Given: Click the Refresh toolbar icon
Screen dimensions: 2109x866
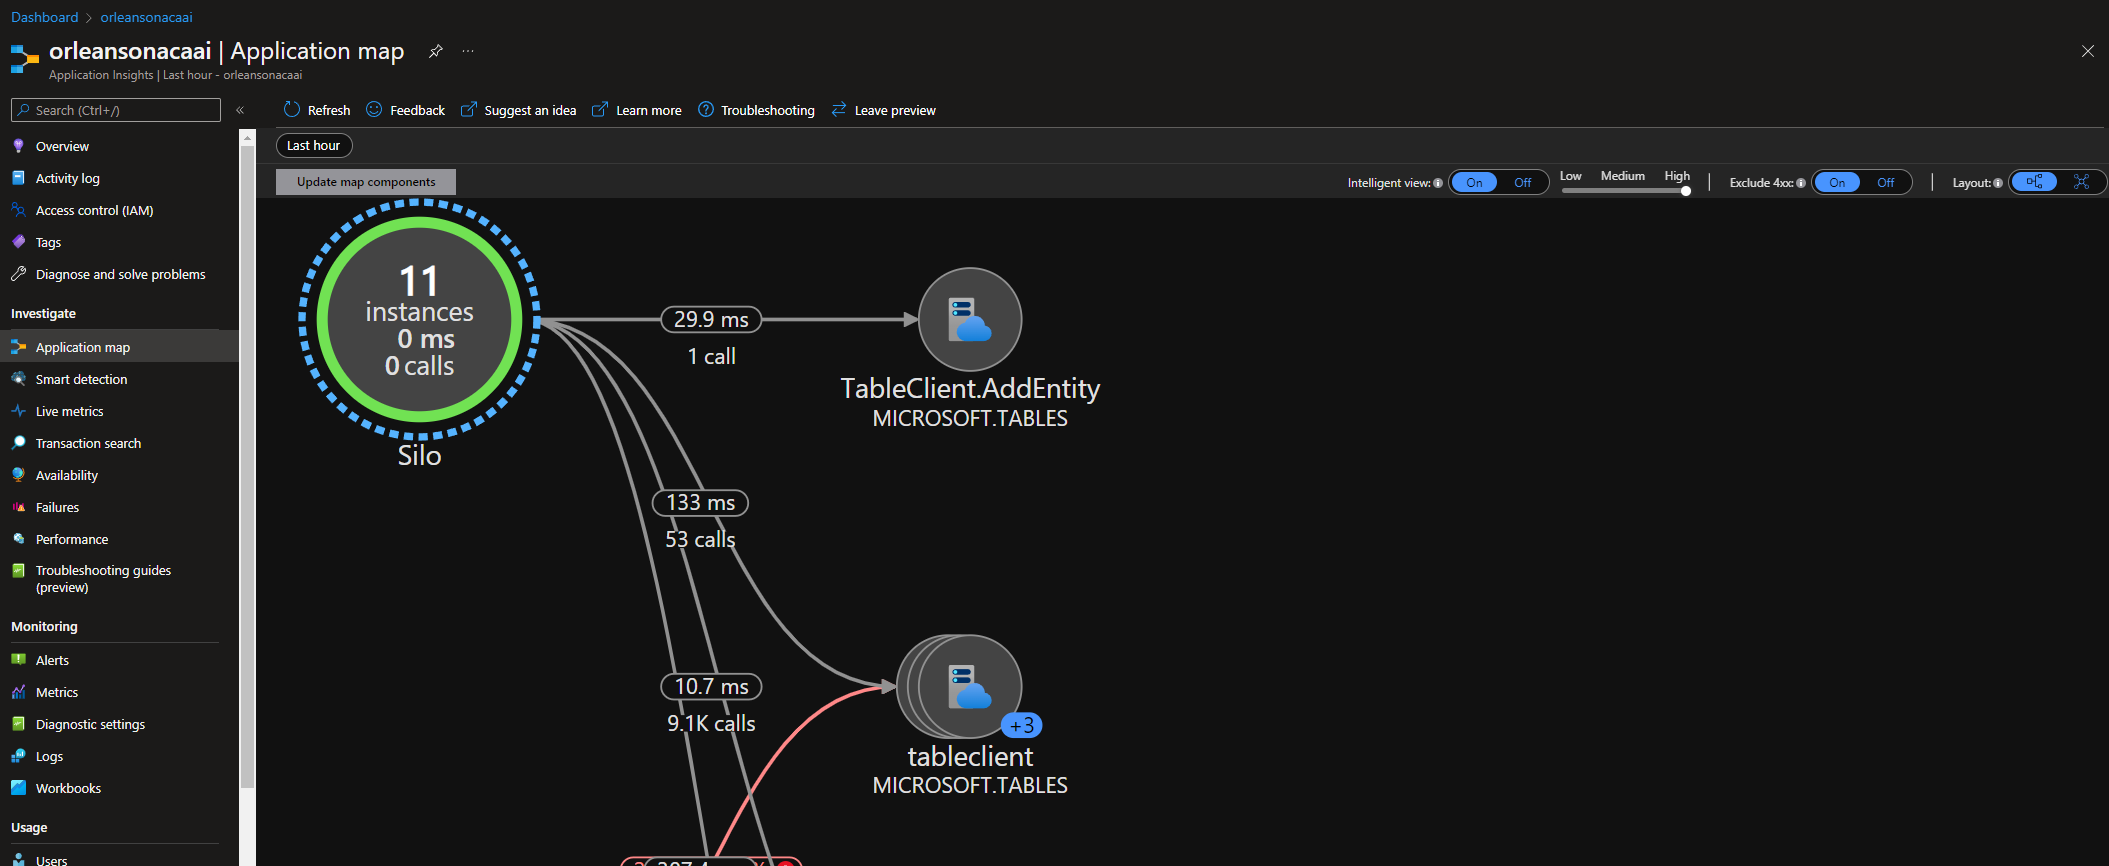Looking at the screenshot, I should (x=292, y=109).
